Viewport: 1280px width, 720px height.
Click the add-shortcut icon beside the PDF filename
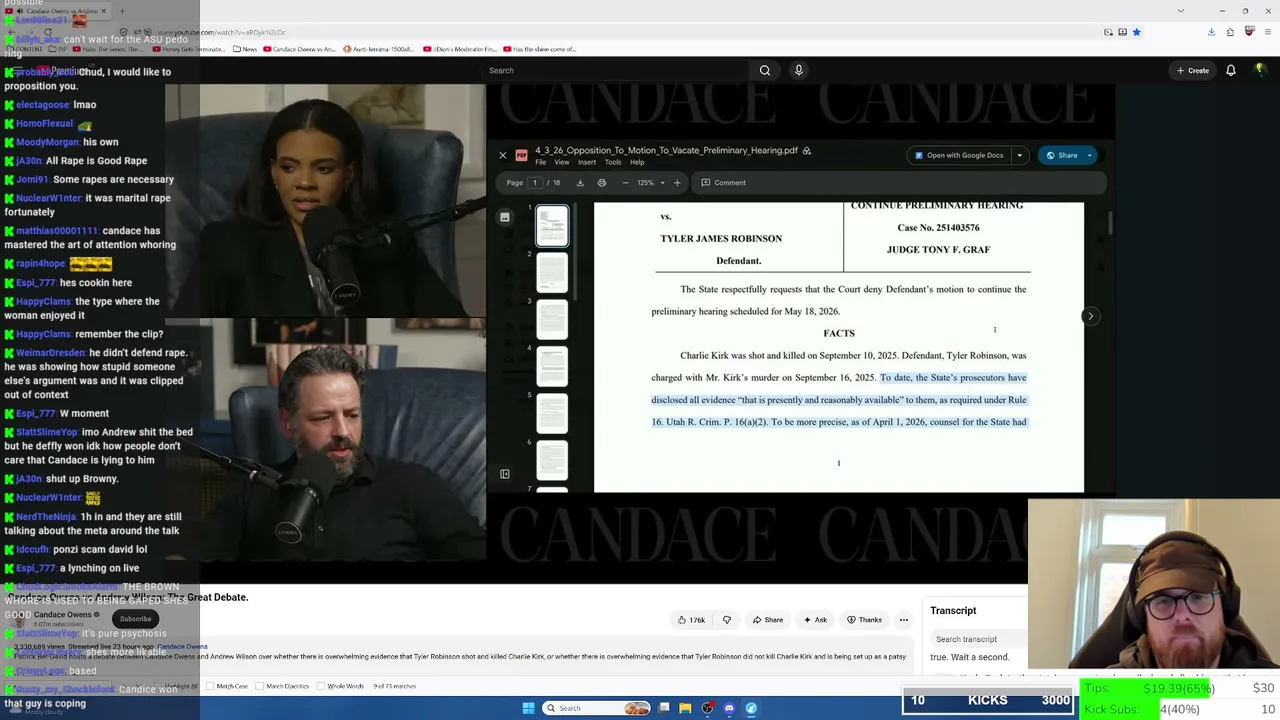point(807,151)
